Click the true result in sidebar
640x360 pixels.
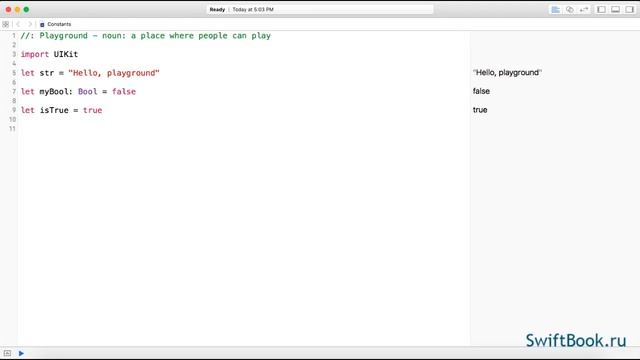(480, 110)
